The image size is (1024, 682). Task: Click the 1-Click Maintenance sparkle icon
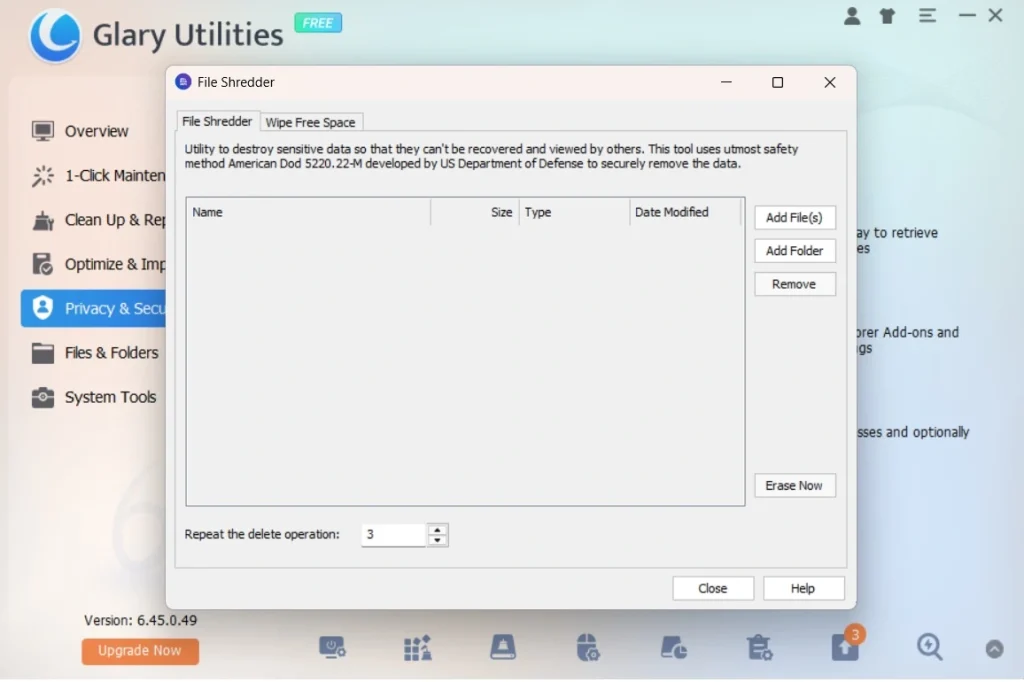coord(43,176)
